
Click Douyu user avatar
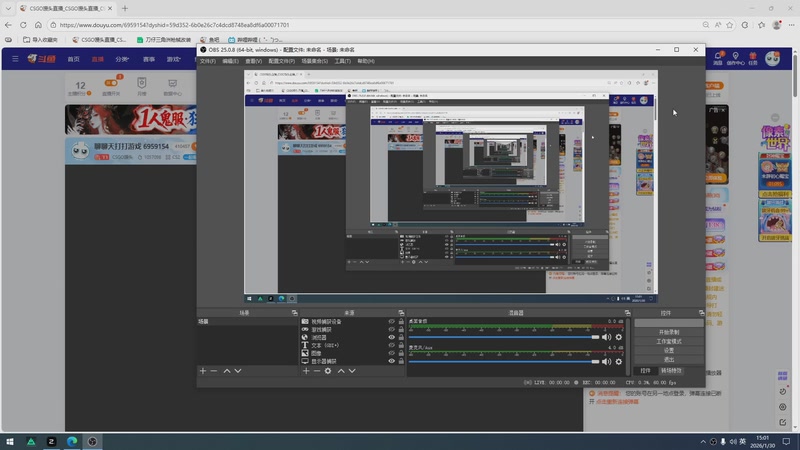(x=772, y=59)
